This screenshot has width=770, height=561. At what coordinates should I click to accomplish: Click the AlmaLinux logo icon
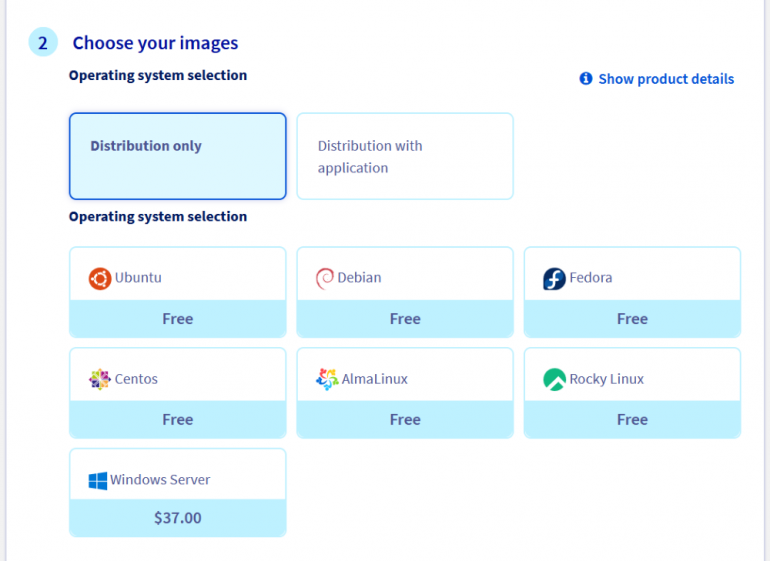click(326, 379)
